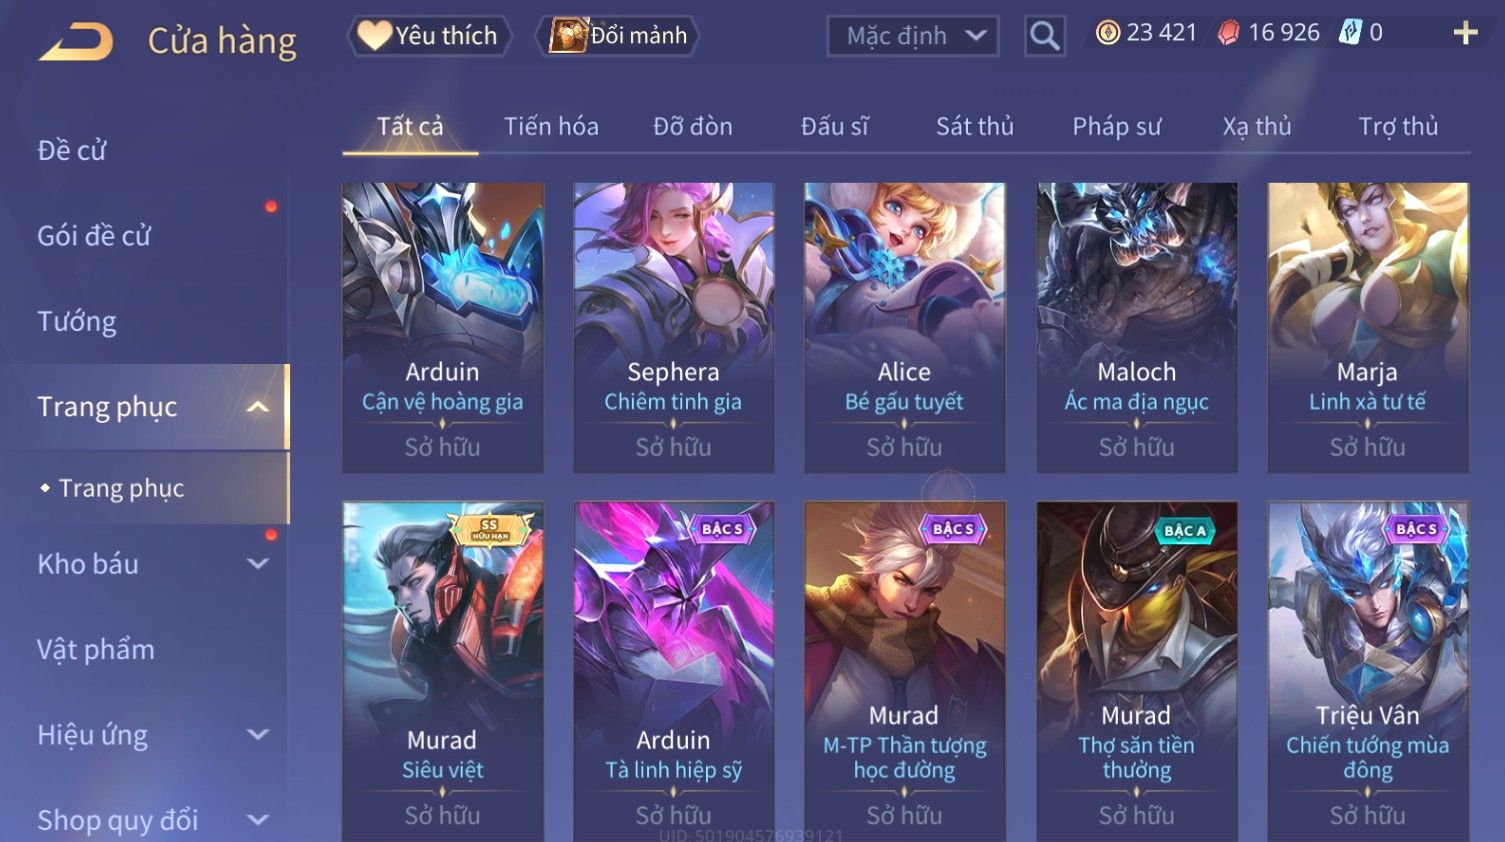The image size is (1505, 842).
Task: Open the search magnifier icon
Action: [x=1044, y=36]
